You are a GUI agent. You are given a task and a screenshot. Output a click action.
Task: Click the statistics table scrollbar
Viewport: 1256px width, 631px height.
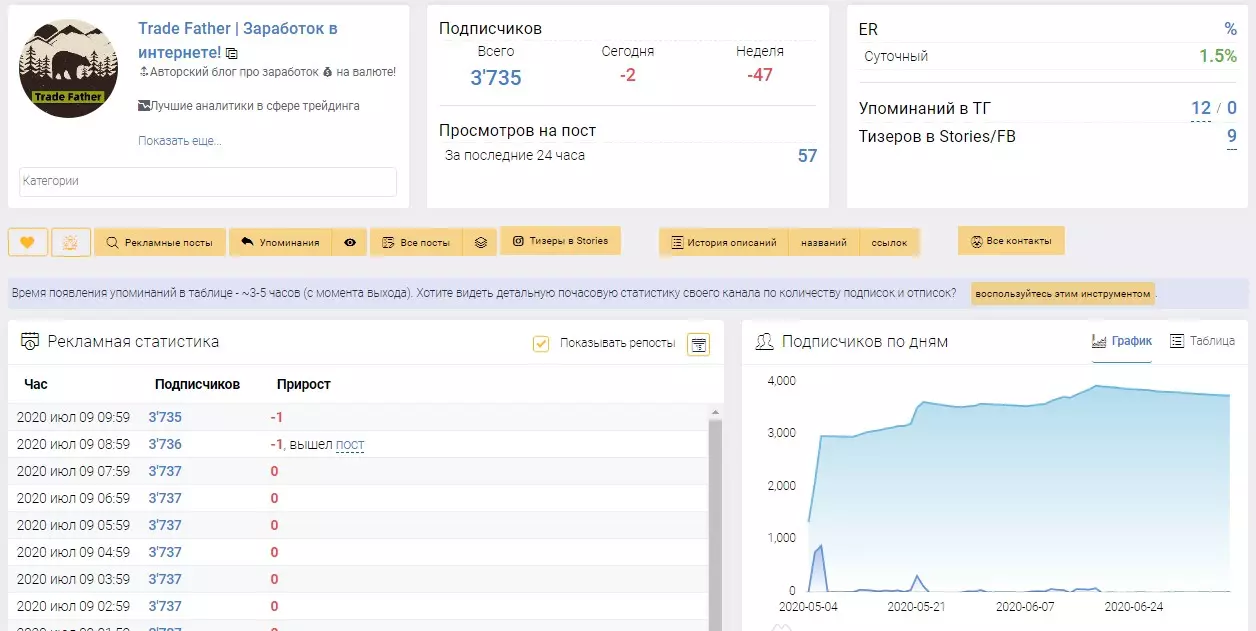click(715, 525)
